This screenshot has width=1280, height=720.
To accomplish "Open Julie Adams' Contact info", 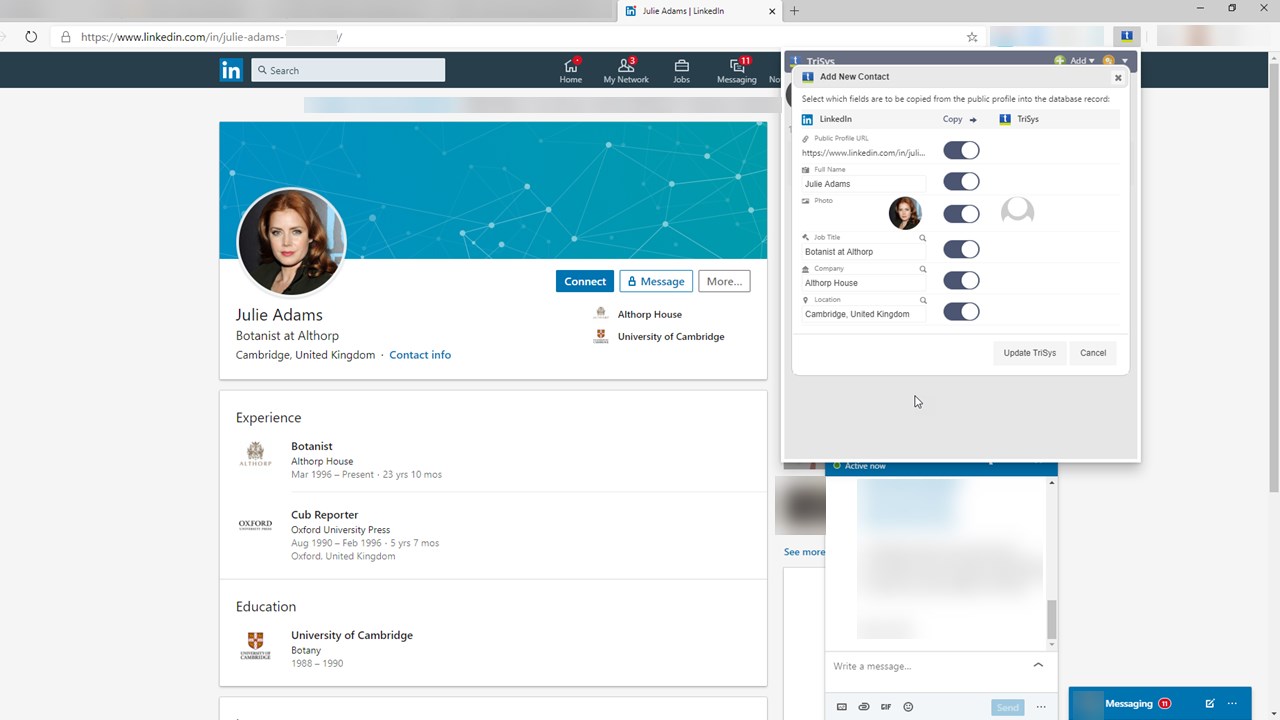I will pos(420,355).
